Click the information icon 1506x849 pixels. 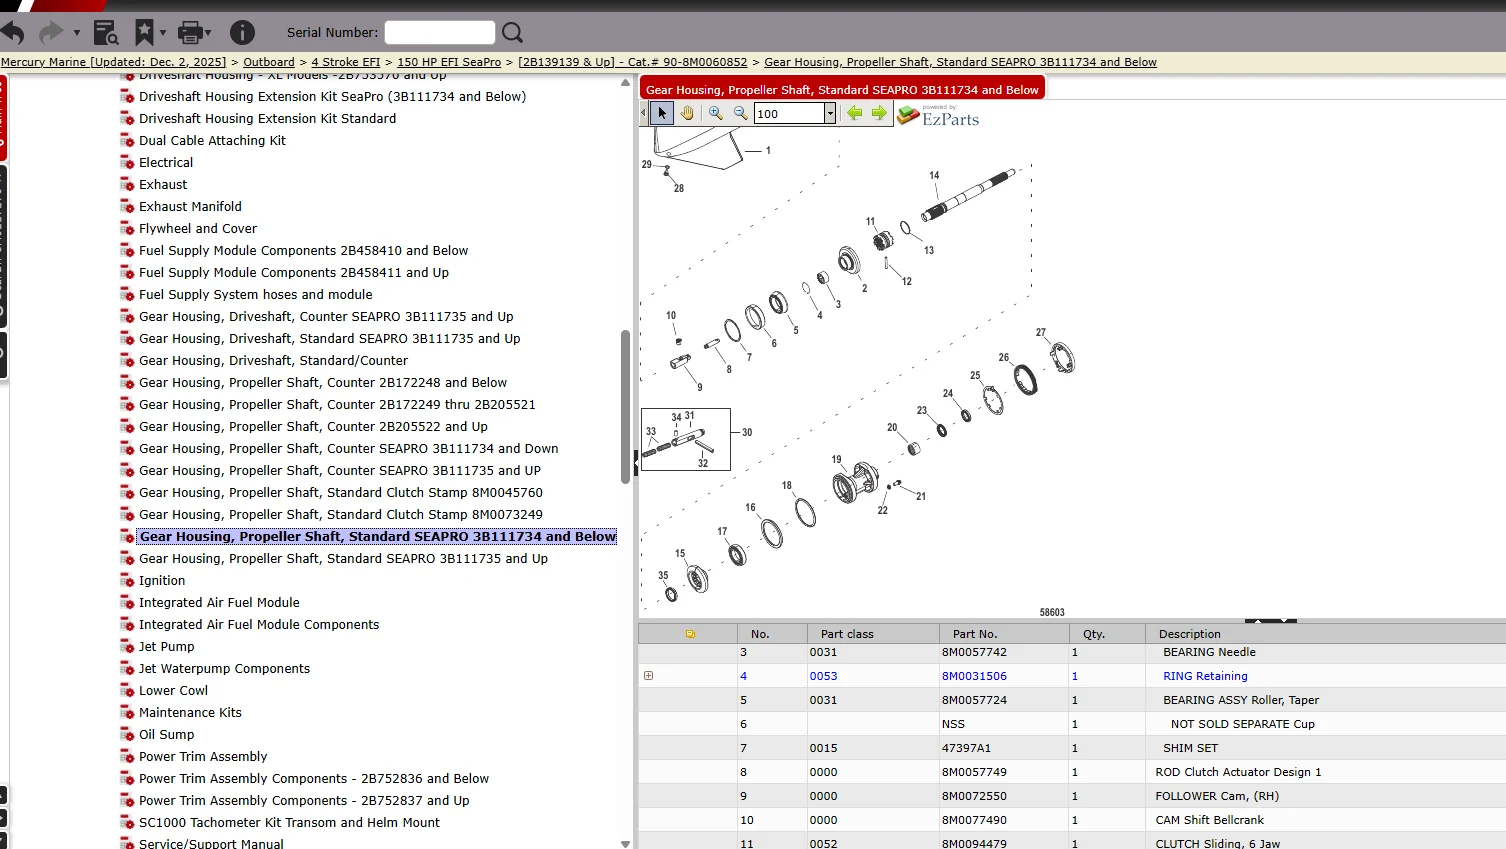click(x=242, y=33)
